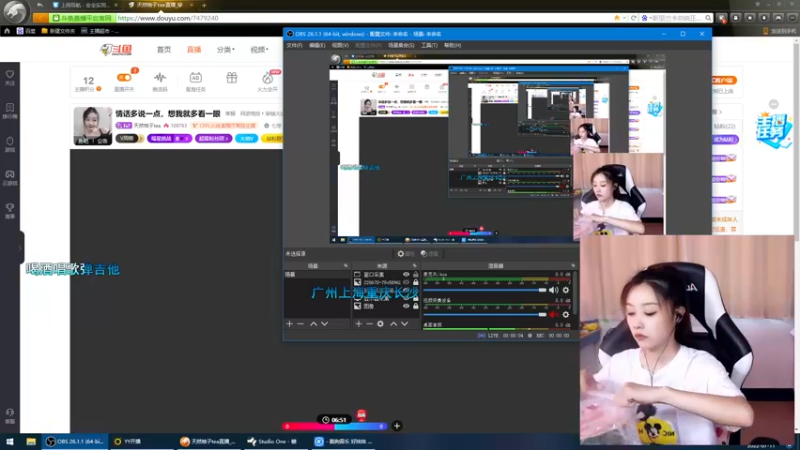Screen dimensions: 800x450
Task: Open settings gear for video capture device audio
Action: click(565, 315)
